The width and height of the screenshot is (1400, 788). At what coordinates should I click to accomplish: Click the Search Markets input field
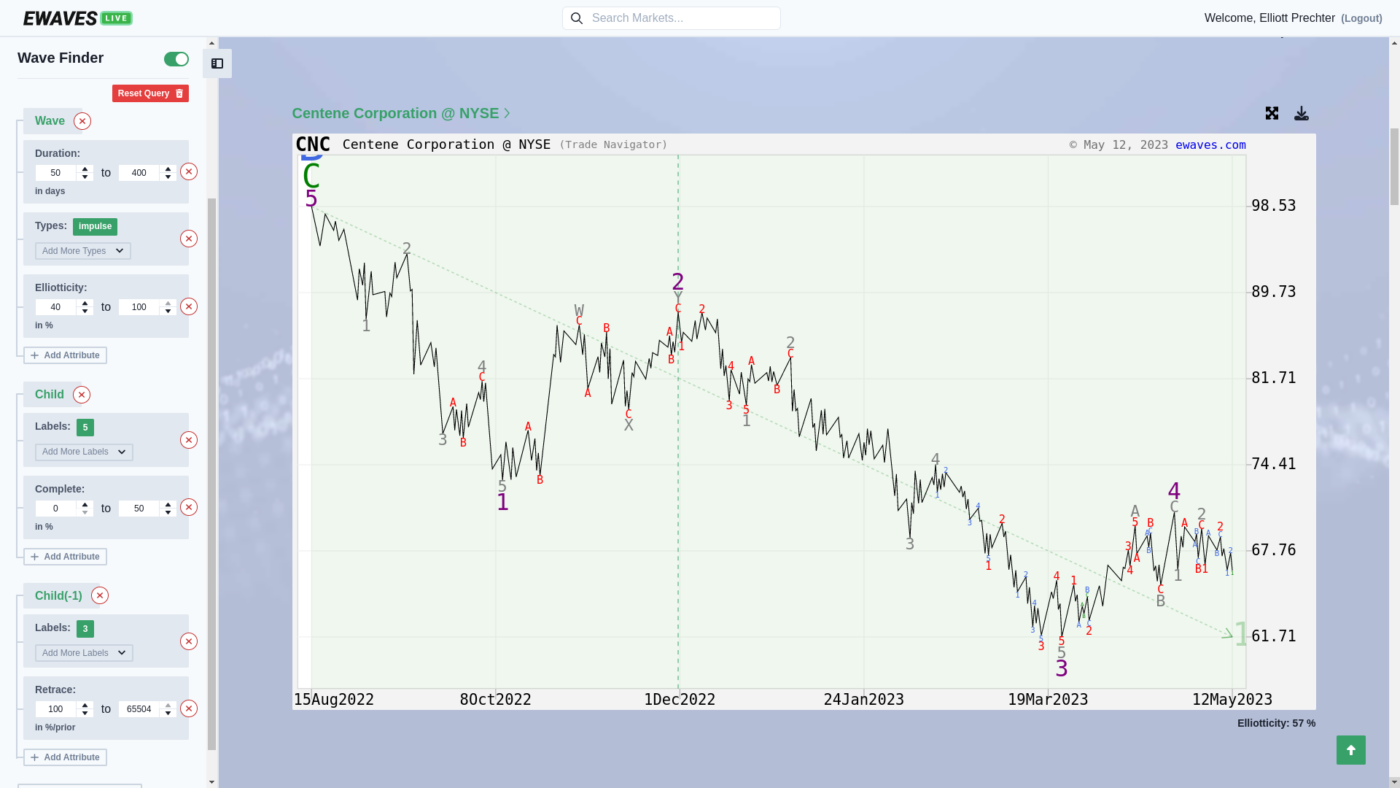point(680,18)
